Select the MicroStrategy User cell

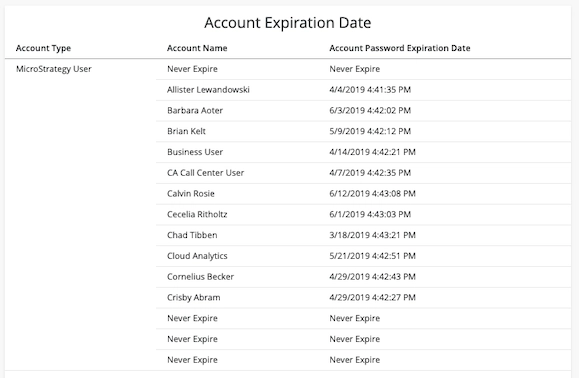[x=54, y=69]
